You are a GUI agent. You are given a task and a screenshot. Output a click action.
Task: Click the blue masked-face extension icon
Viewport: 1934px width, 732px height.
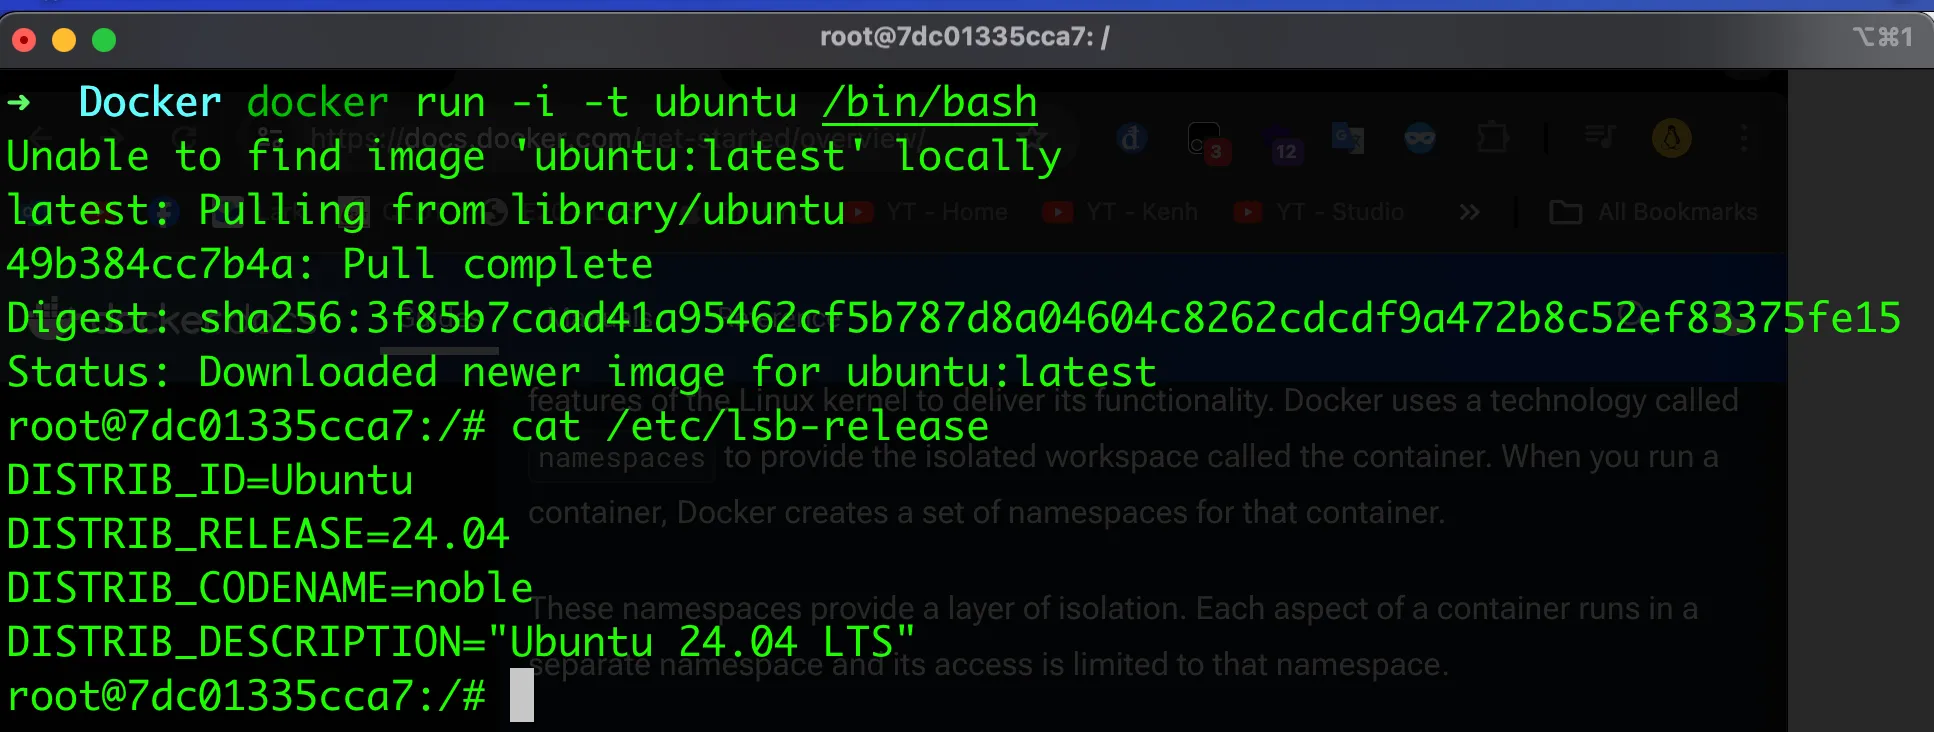point(1420,138)
